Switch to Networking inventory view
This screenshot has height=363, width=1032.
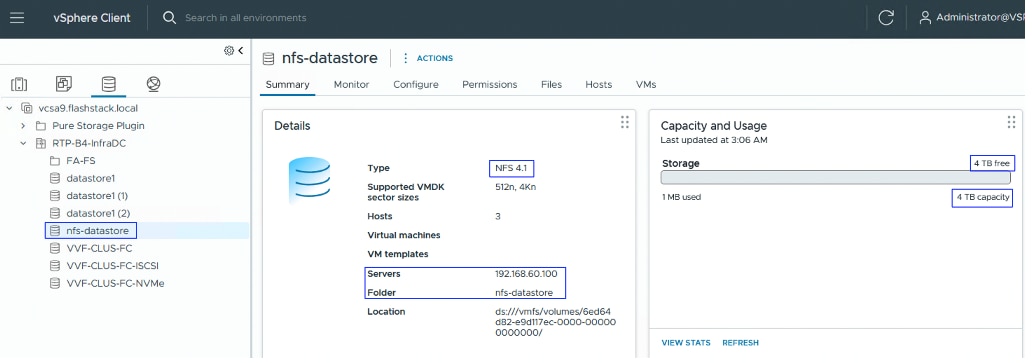tap(153, 84)
